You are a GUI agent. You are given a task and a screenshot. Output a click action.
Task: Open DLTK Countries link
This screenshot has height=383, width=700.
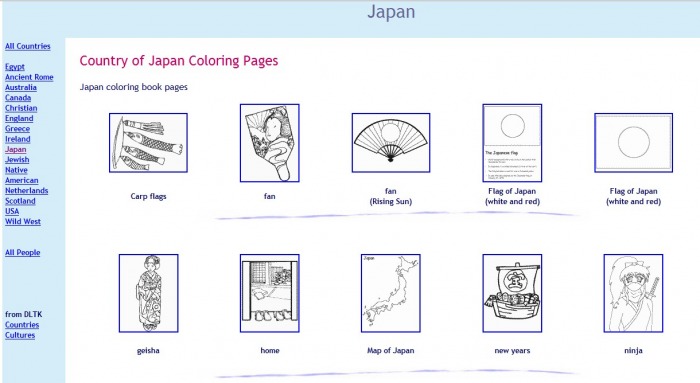[x=22, y=325]
